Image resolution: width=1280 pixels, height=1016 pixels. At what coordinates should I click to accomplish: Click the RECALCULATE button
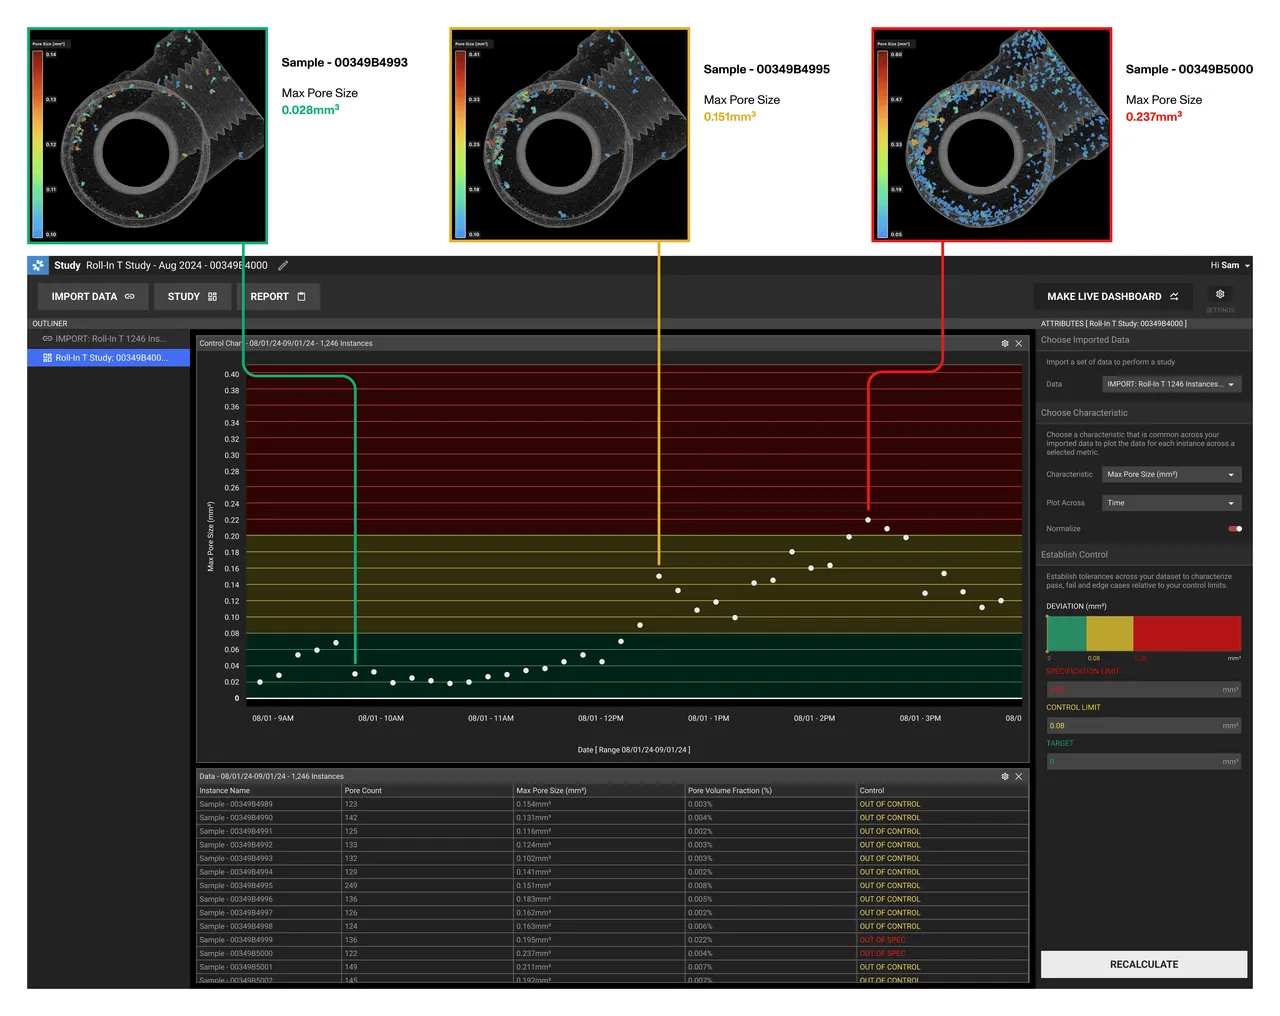(1144, 965)
